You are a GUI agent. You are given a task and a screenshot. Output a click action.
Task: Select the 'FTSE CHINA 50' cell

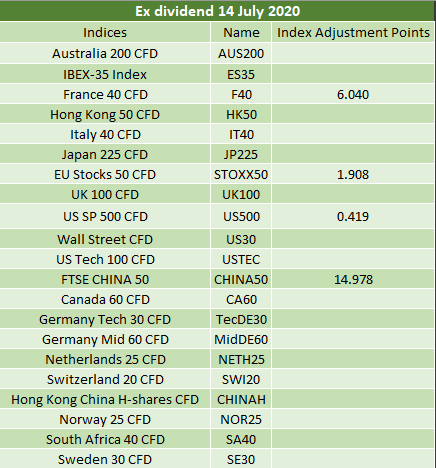pos(105,279)
